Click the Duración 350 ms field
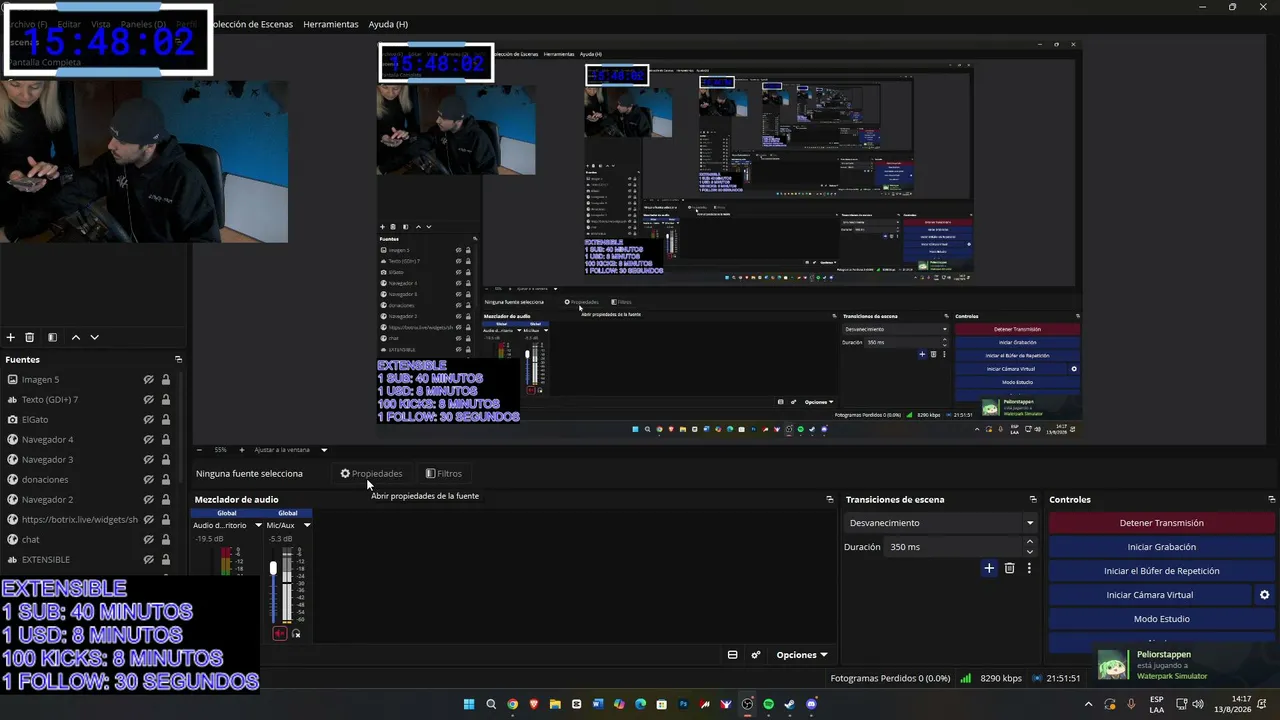1280x720 pixels. tap(955, 547)
